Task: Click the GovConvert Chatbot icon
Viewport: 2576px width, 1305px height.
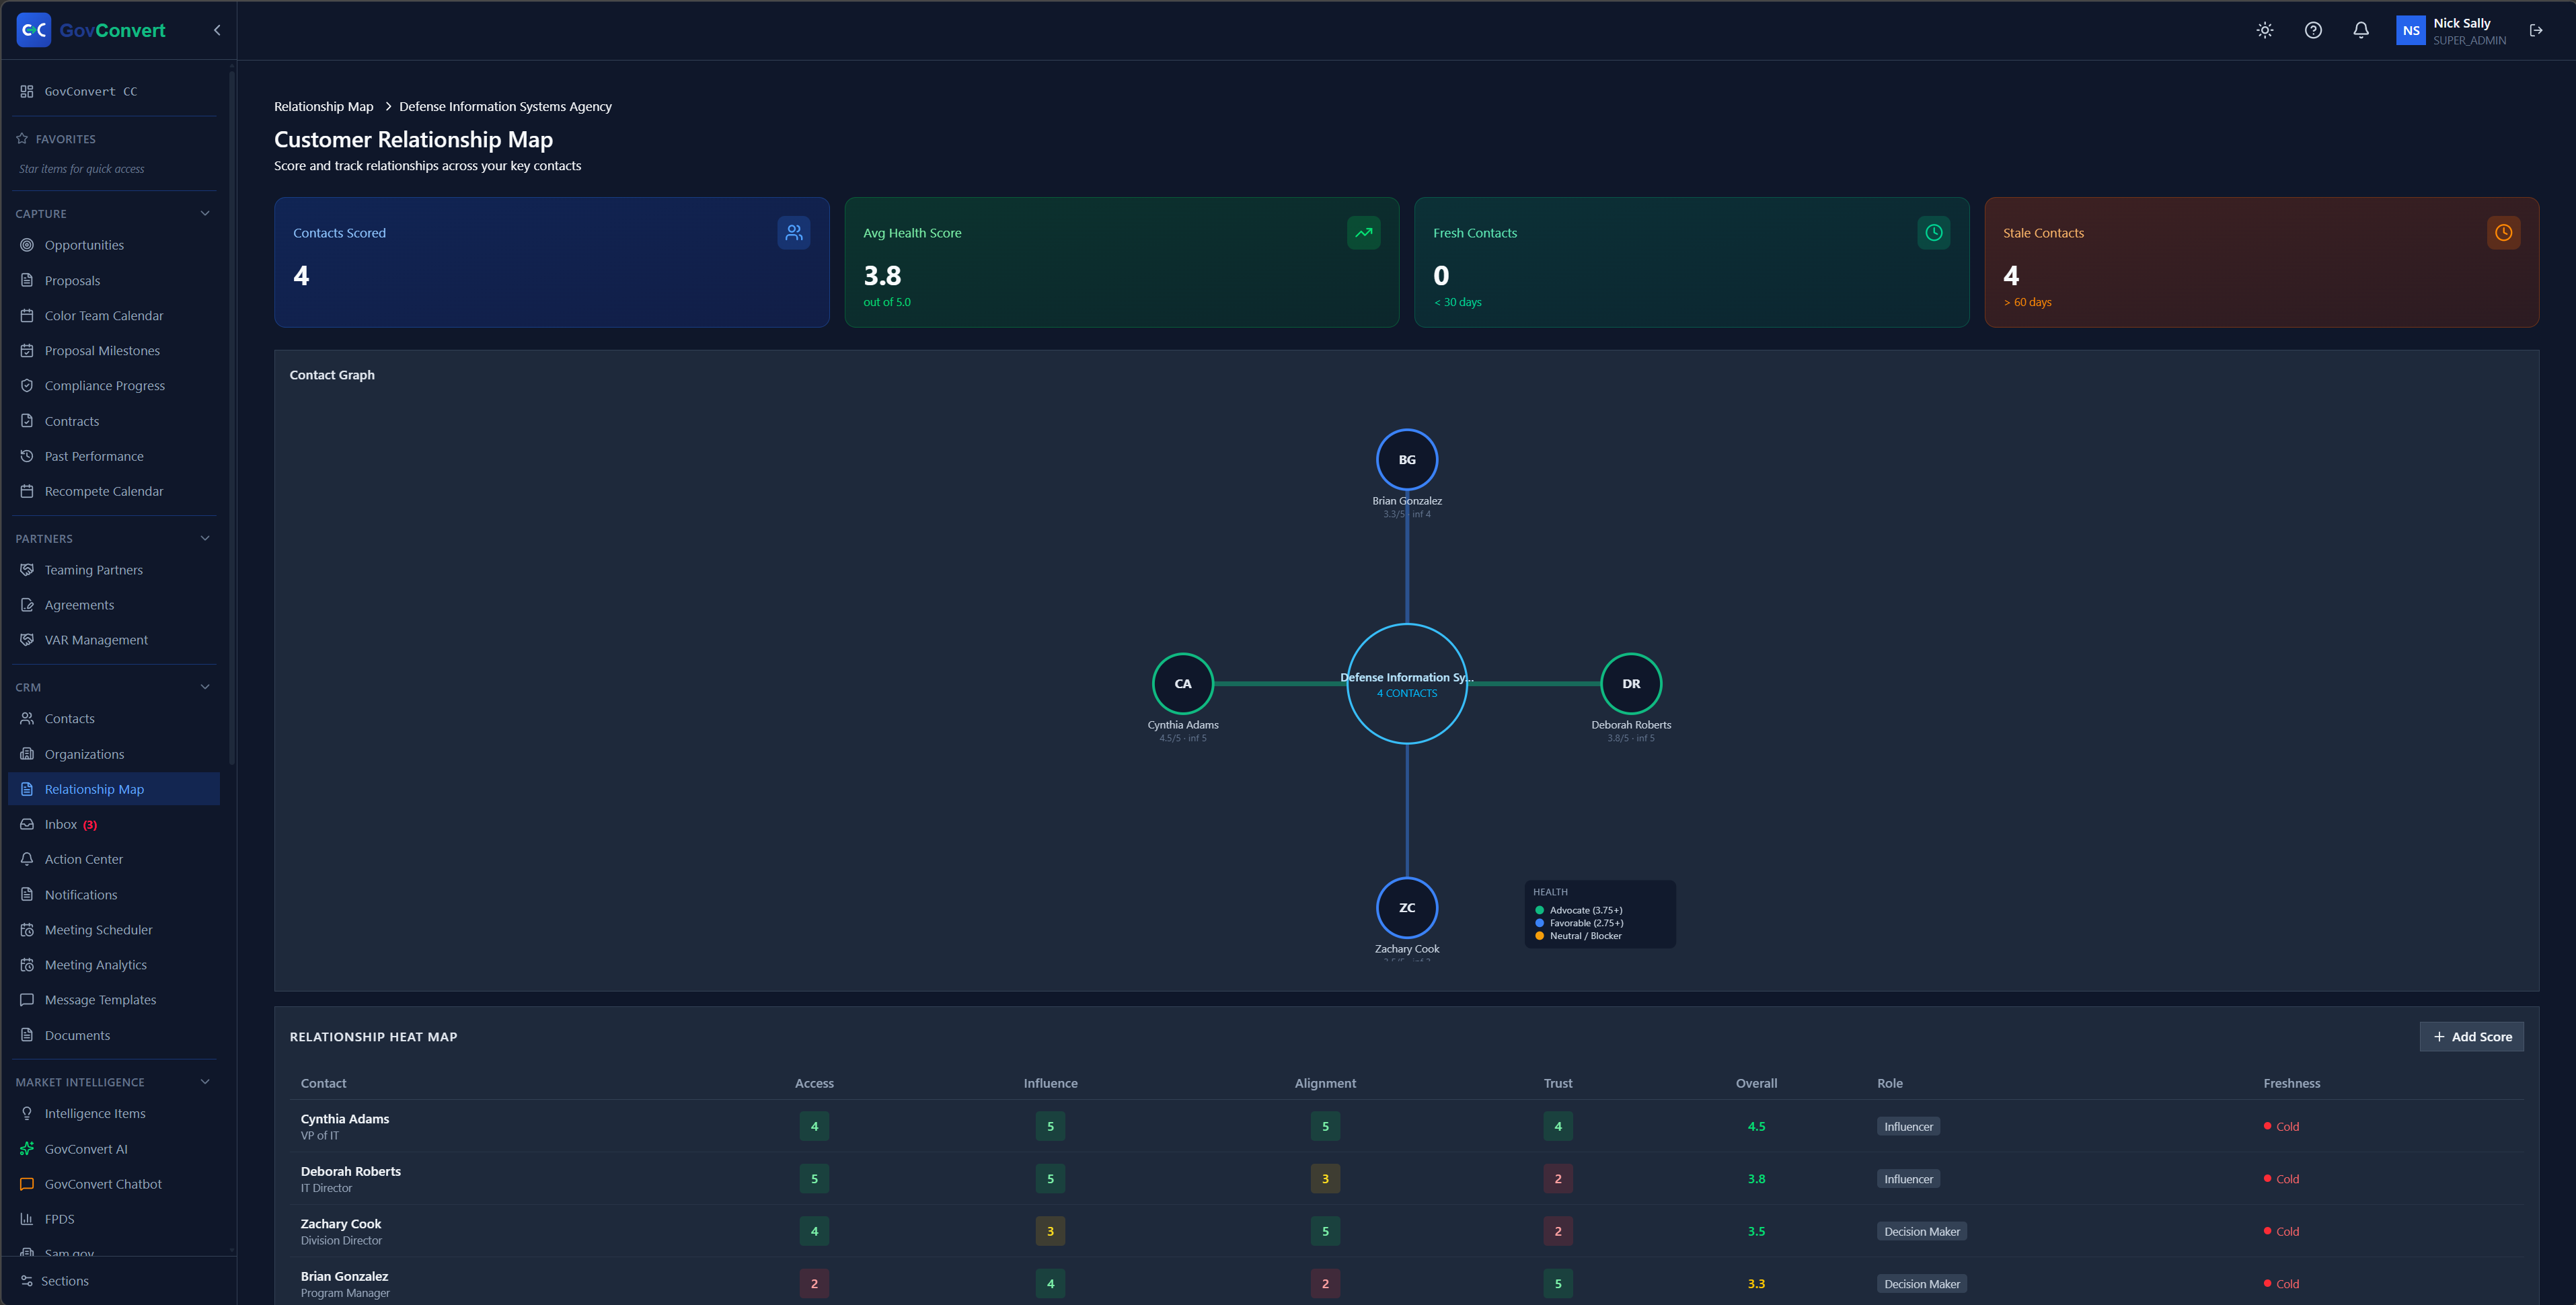Action: coord(27,1184)
